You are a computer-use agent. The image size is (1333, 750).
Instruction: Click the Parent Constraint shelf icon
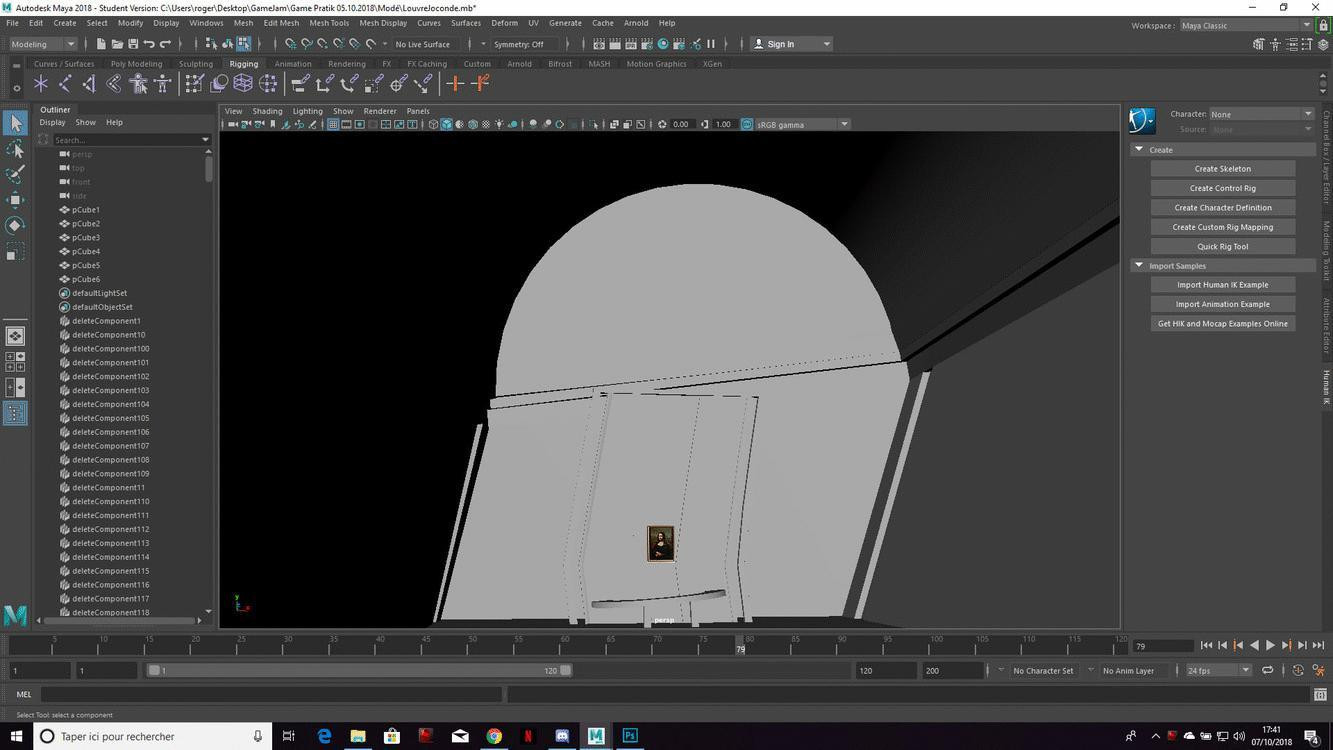coord(299,84)
